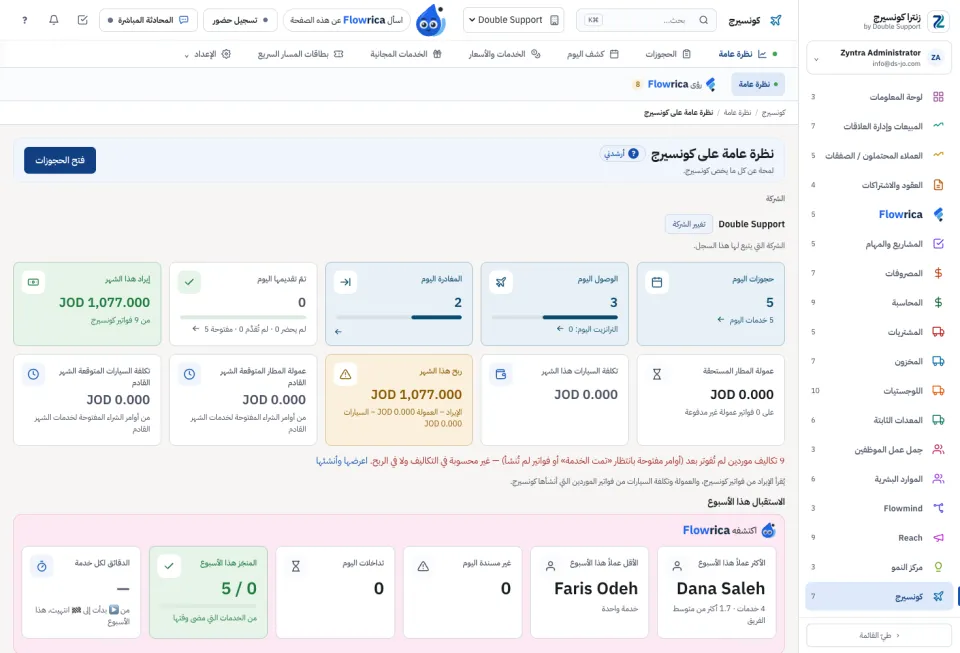Click the contracts document icon in sidebar

click(x=938, y=185)
